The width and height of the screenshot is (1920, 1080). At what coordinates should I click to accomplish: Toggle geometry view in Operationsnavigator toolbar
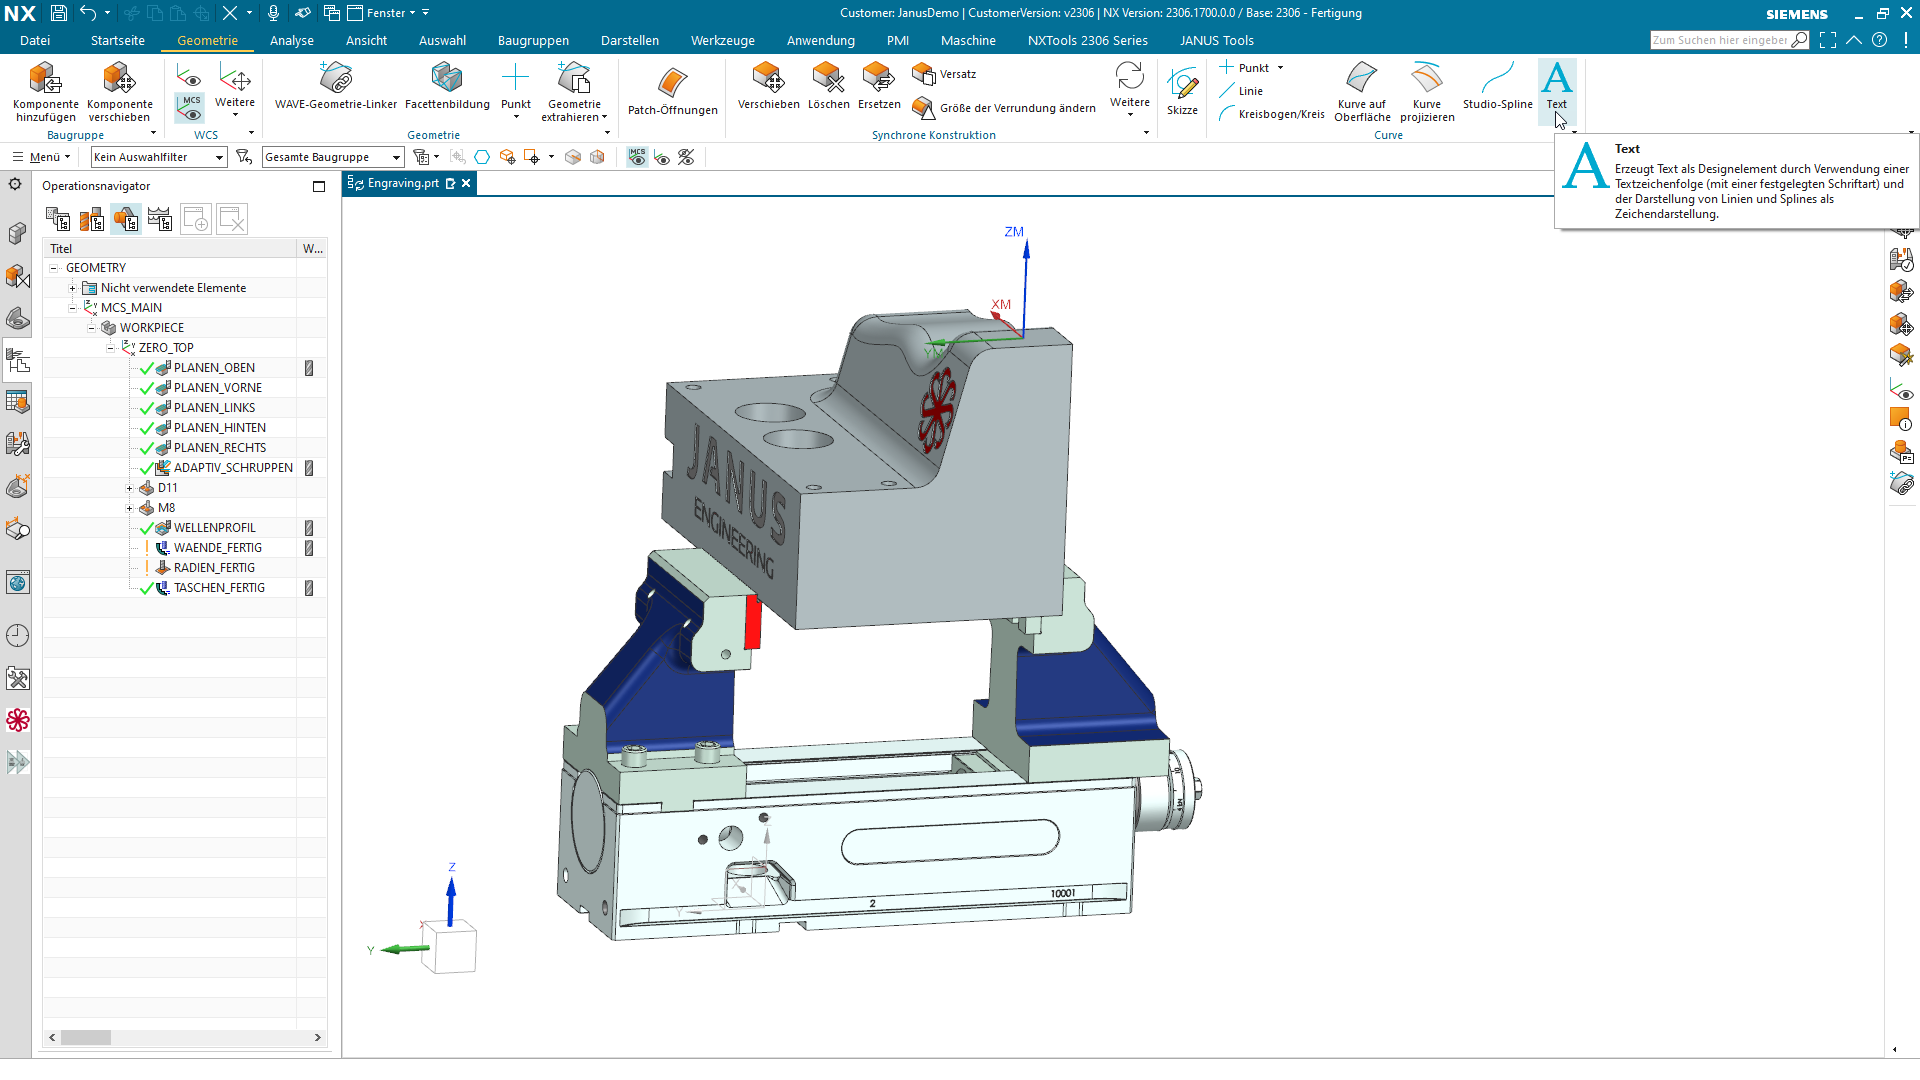pos(125,219)
